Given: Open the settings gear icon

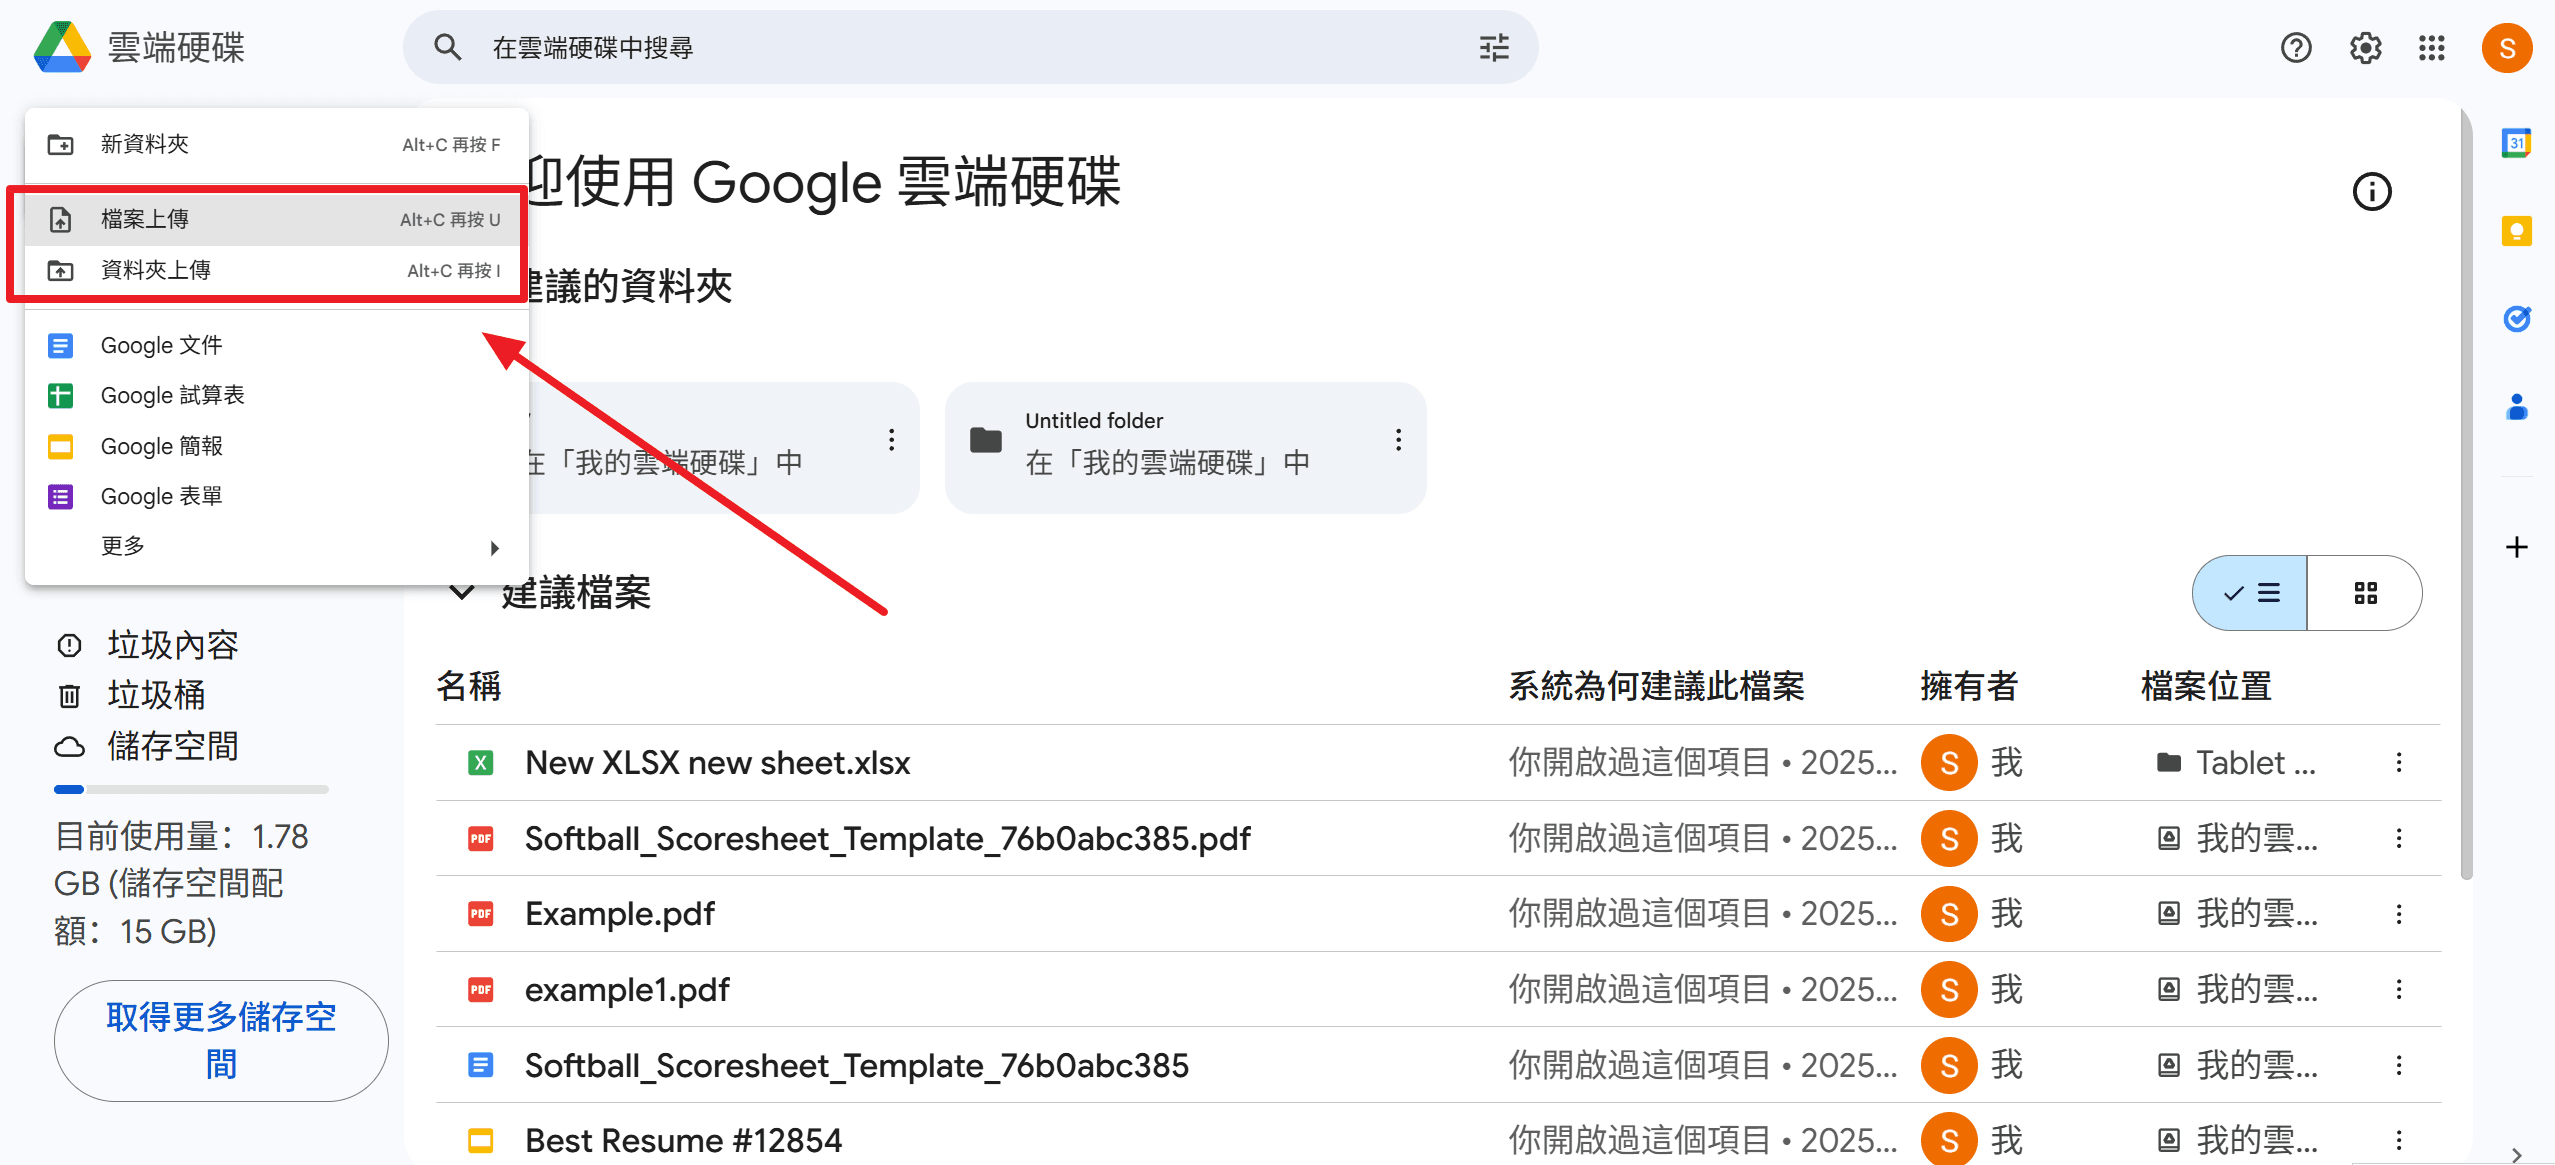Looking at the screenshot, I should [x=2365, y=47].
